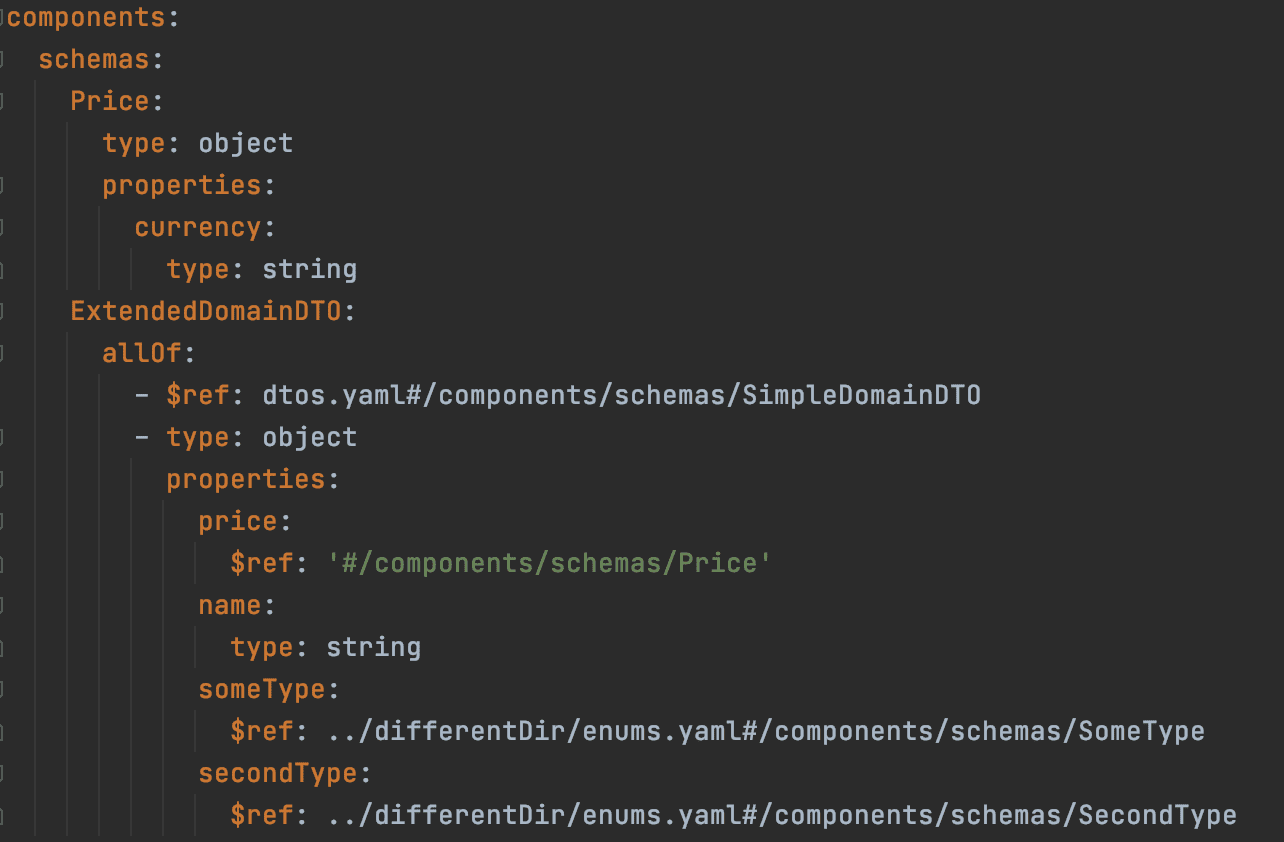Fold the currency property block
Screen dimensions: 1284x842
3,227
